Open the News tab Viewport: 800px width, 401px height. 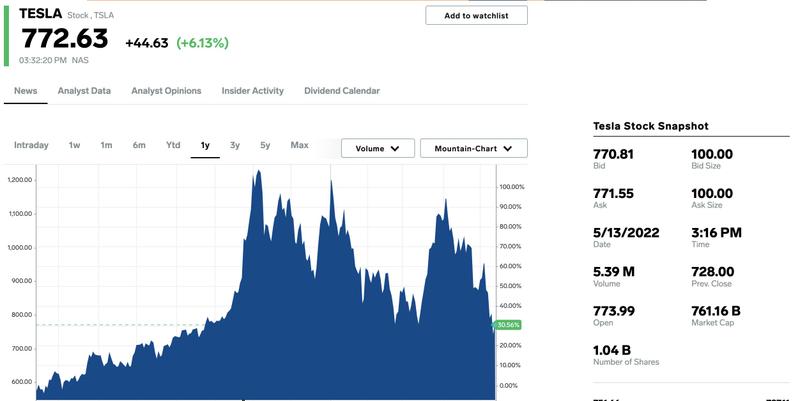[26, 91]
